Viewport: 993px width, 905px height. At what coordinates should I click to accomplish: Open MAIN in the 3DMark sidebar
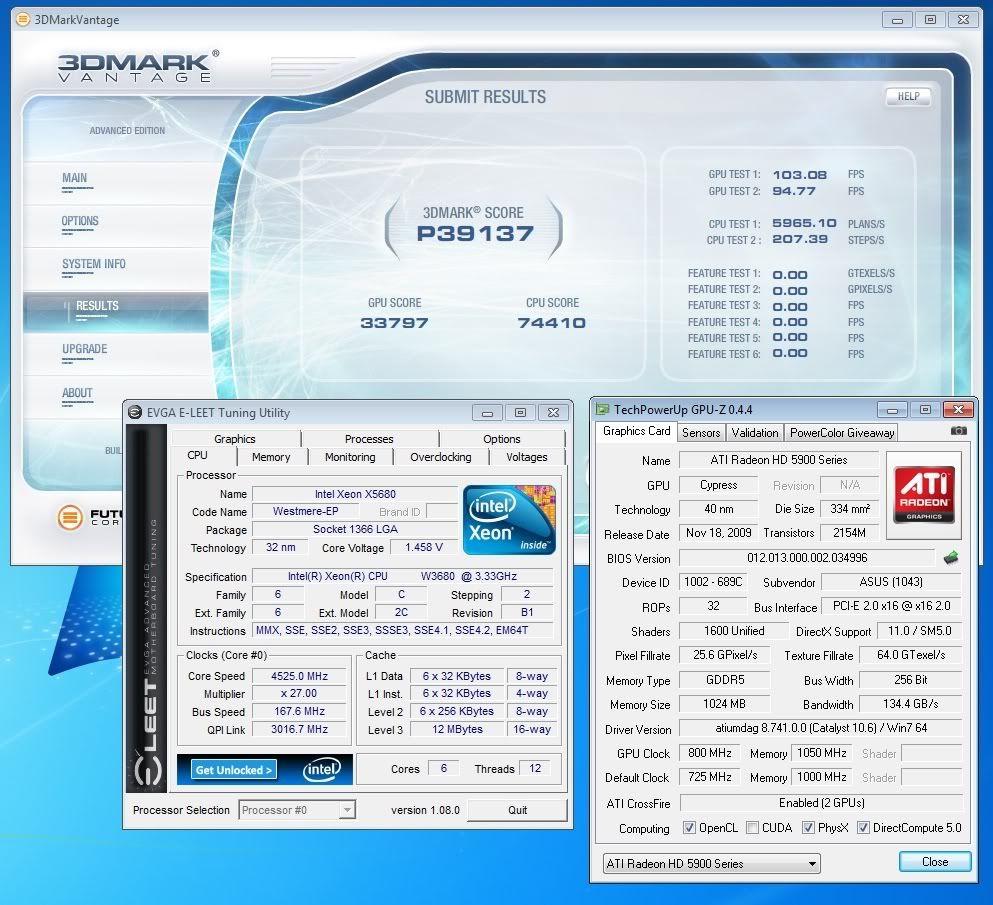pyautogui.click(x=75, y=179)
